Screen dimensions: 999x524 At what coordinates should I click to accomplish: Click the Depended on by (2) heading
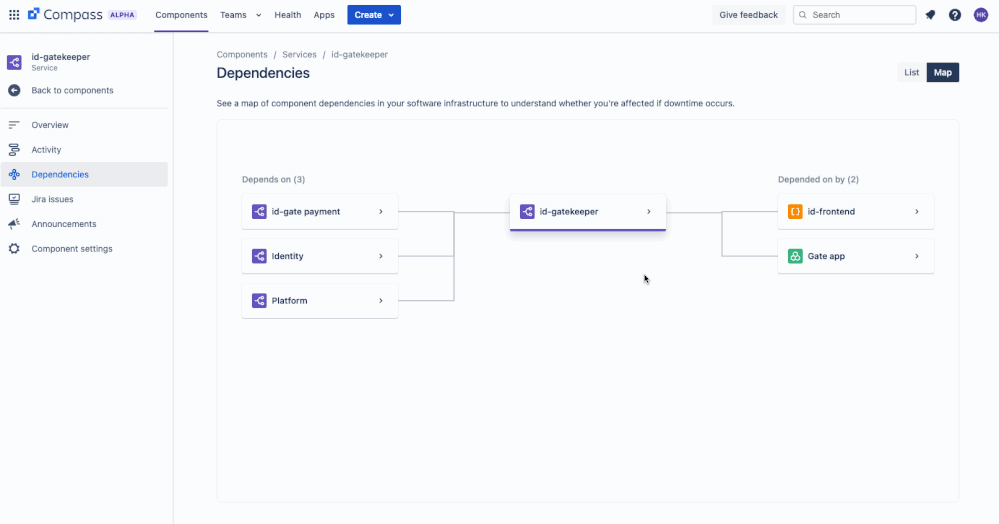click(x=818, y=180)
